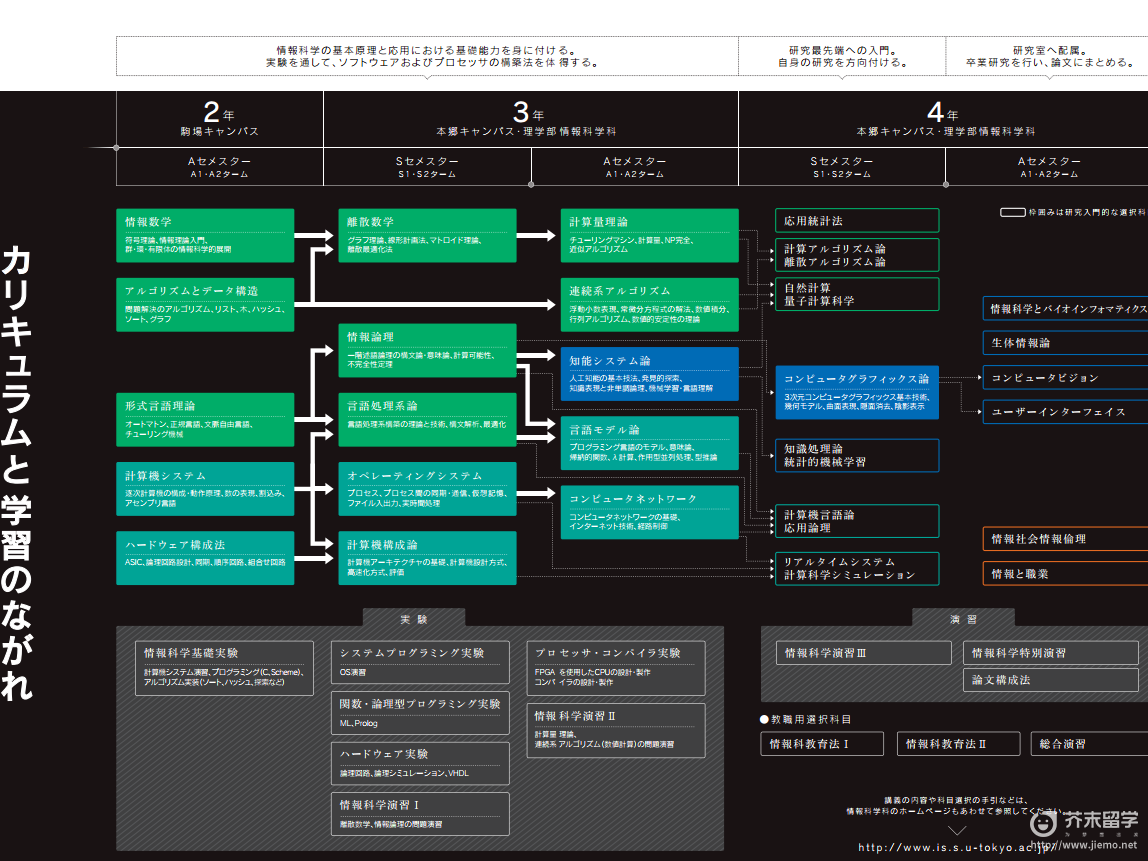The height and width of the screenshot is (861, 1148).
Task: Click the リアルタイムシステム box
Action: [x=857, y=569]
